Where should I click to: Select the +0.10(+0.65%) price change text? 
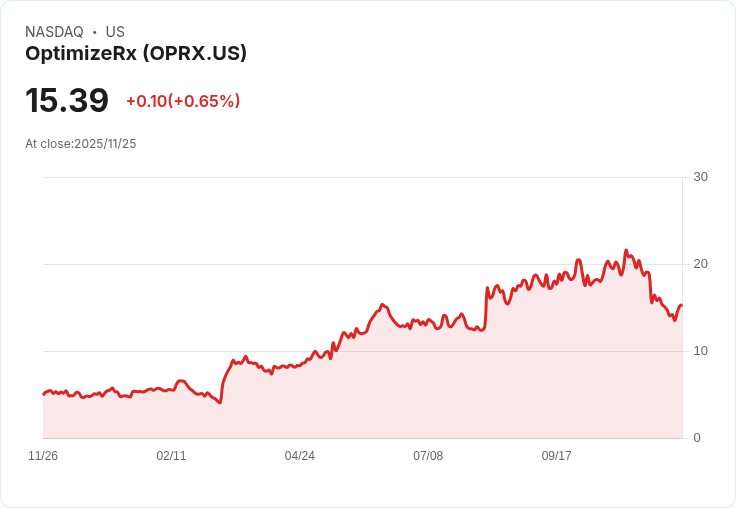tap(183, 101)
